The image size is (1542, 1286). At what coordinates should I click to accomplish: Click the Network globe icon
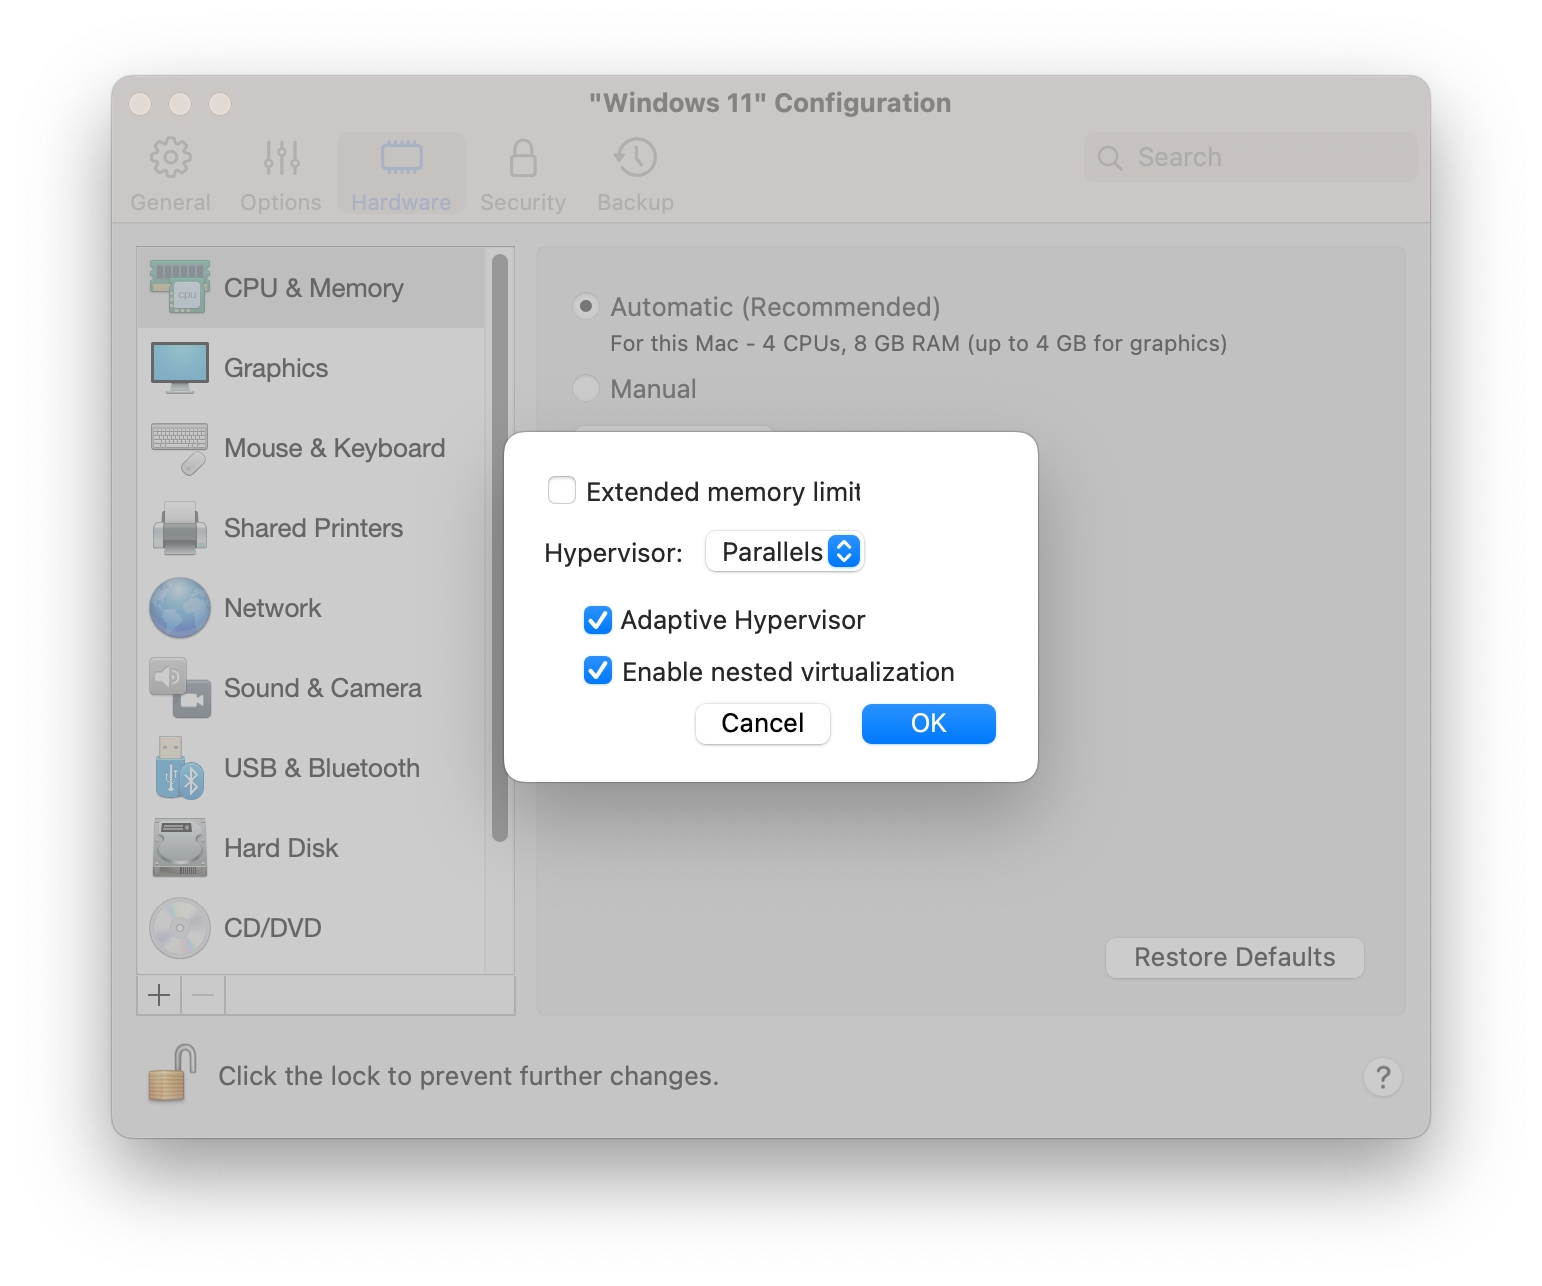tap(180, 608)
